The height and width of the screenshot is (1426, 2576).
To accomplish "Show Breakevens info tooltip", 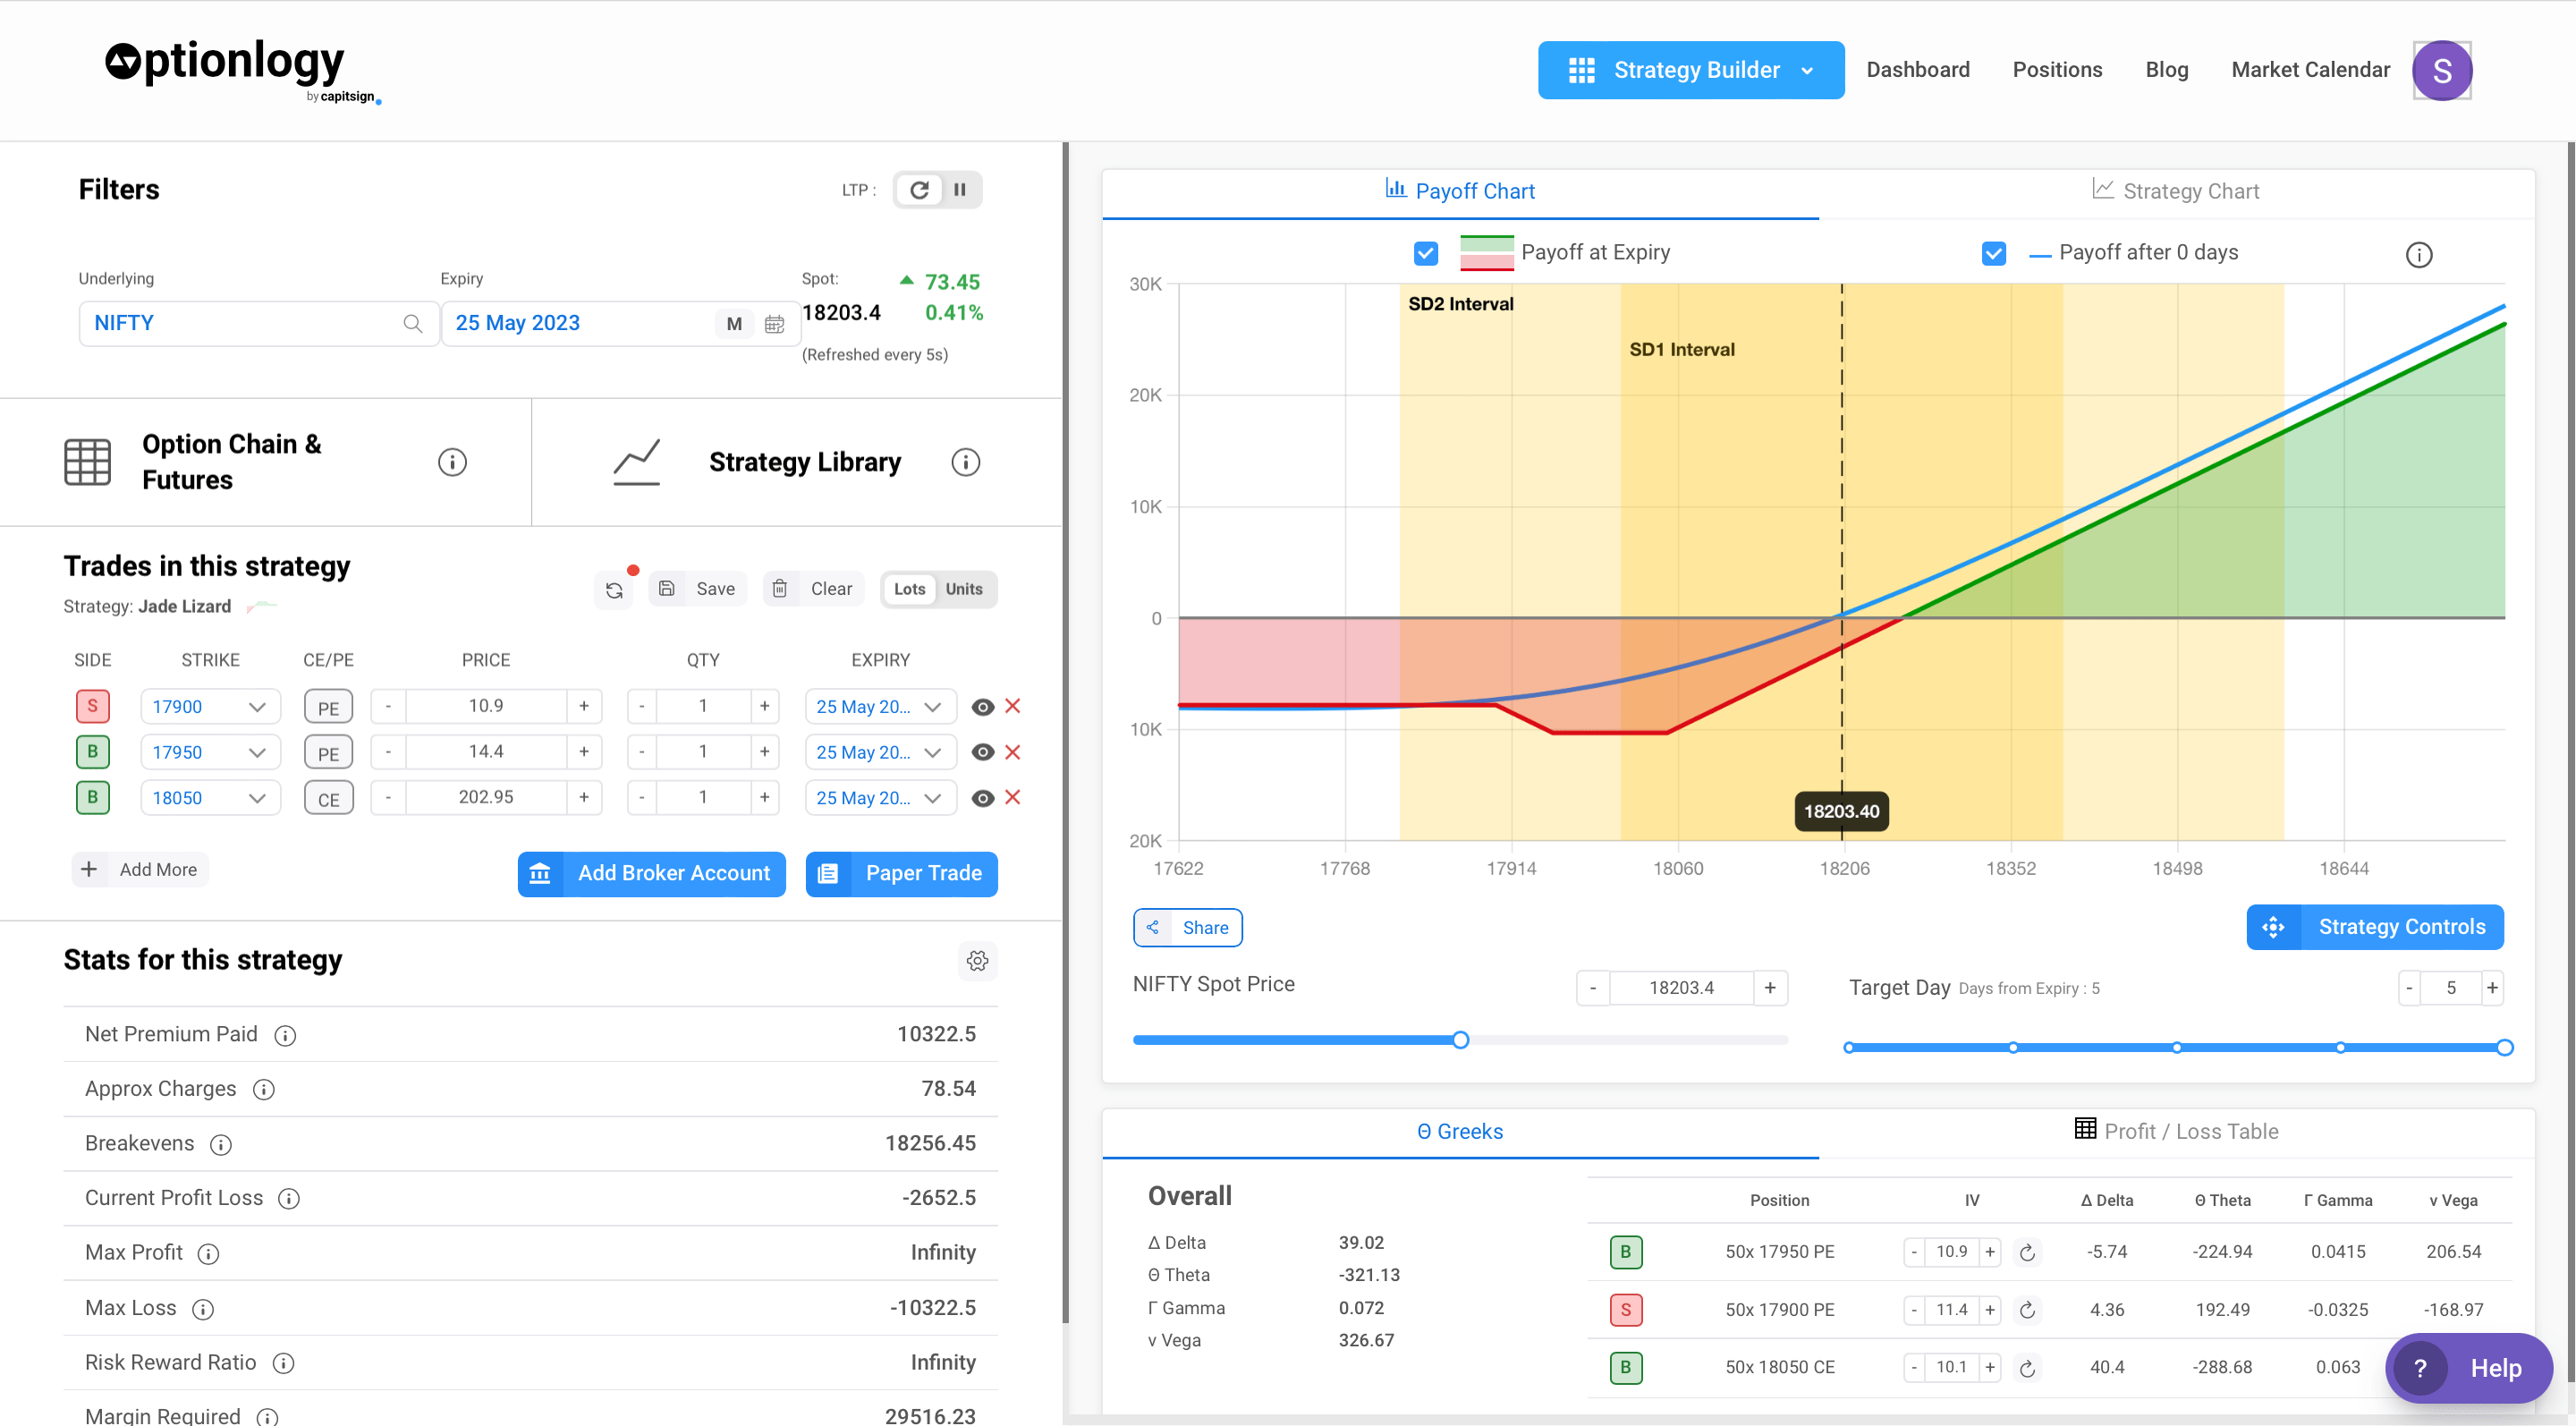I will (x=220, y=1144).
